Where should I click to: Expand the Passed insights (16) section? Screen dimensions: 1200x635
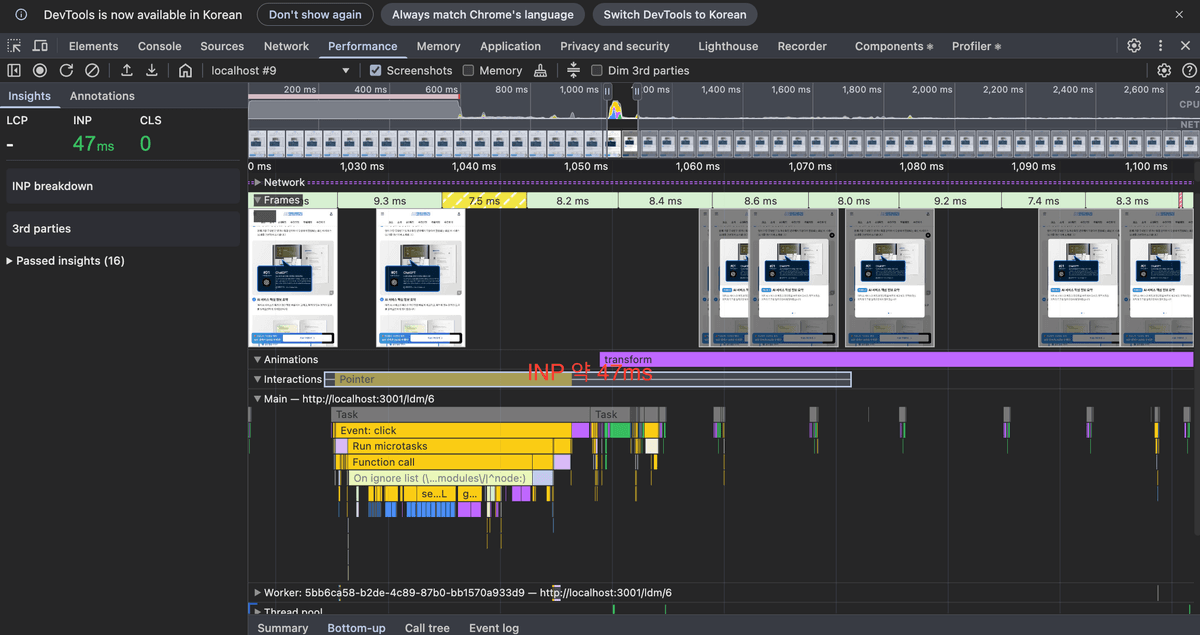click(10, 261)
